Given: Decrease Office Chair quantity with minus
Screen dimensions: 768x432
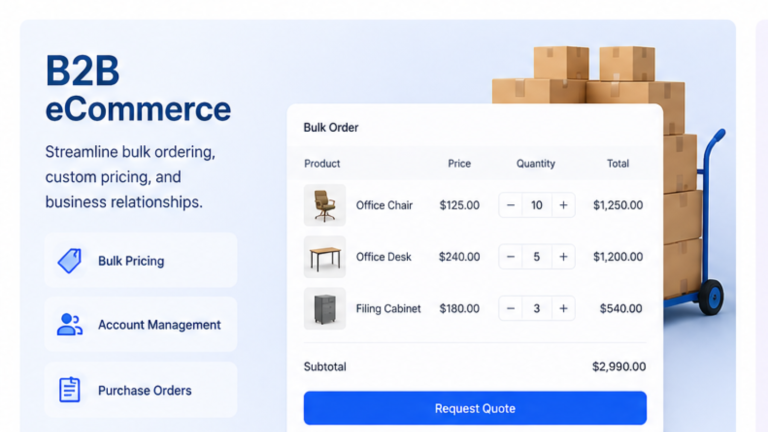Looking at the screenshot, I should tap(510, 205).
